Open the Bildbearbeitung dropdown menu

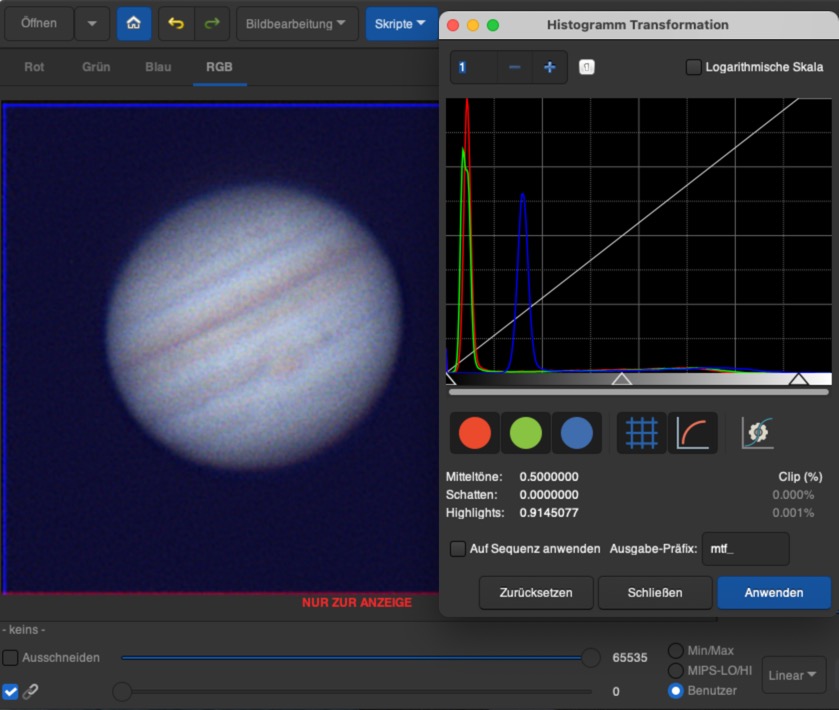(x=296, y=23)
